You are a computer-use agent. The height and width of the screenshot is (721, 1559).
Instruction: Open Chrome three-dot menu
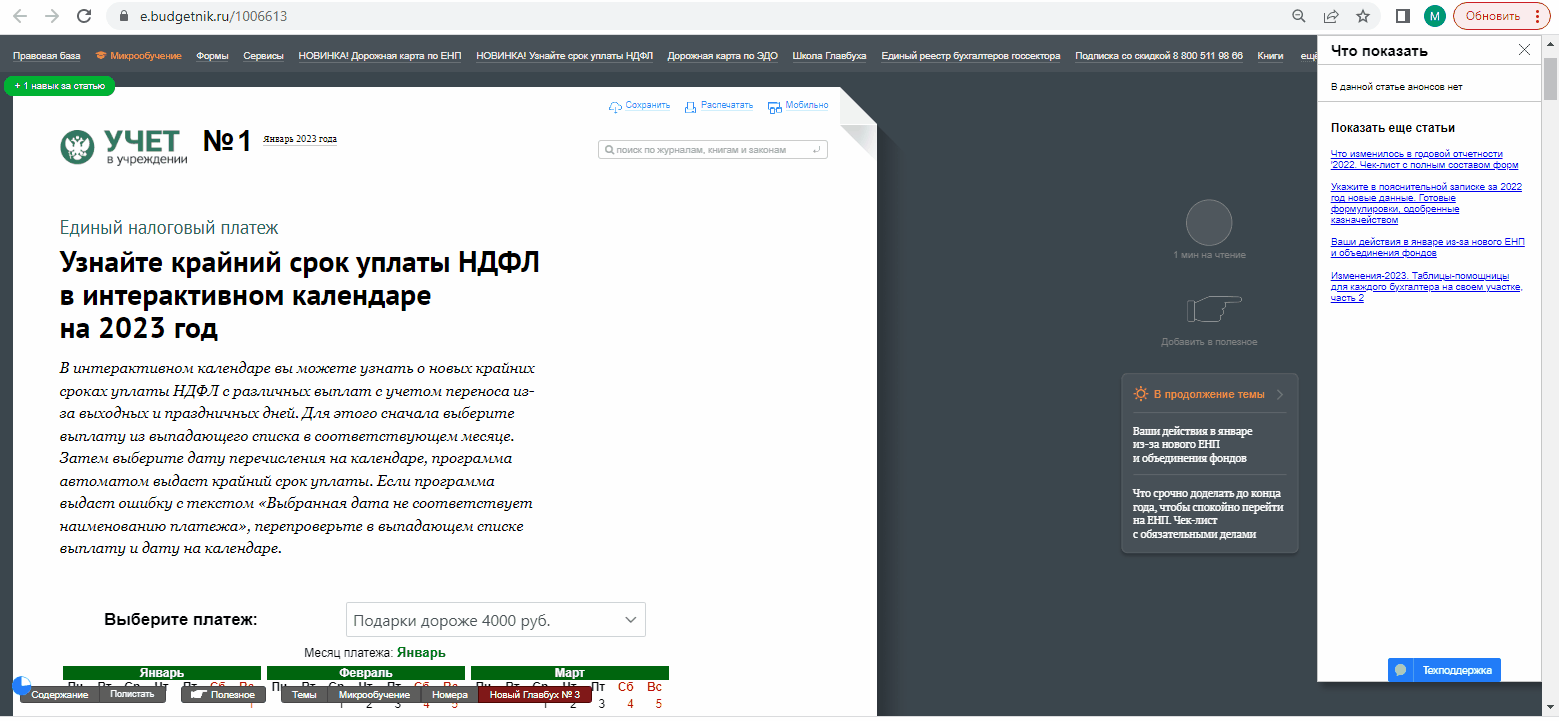click(x=1538, y=16)
